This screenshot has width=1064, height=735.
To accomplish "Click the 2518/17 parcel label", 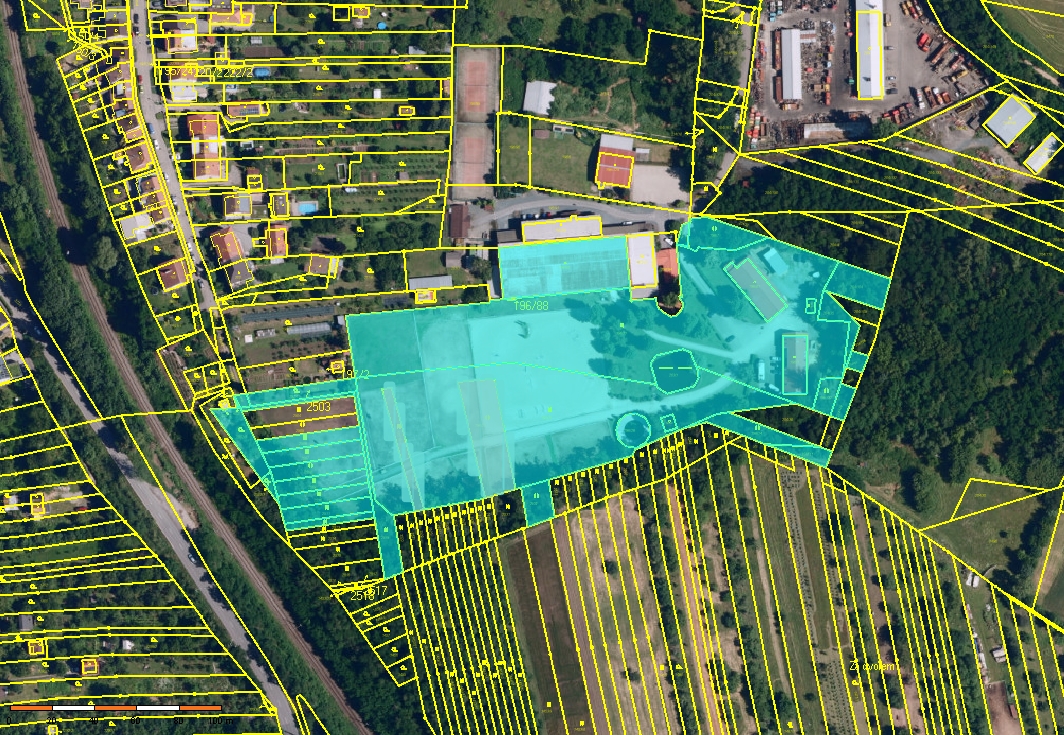I will click(x=369, y=593).
